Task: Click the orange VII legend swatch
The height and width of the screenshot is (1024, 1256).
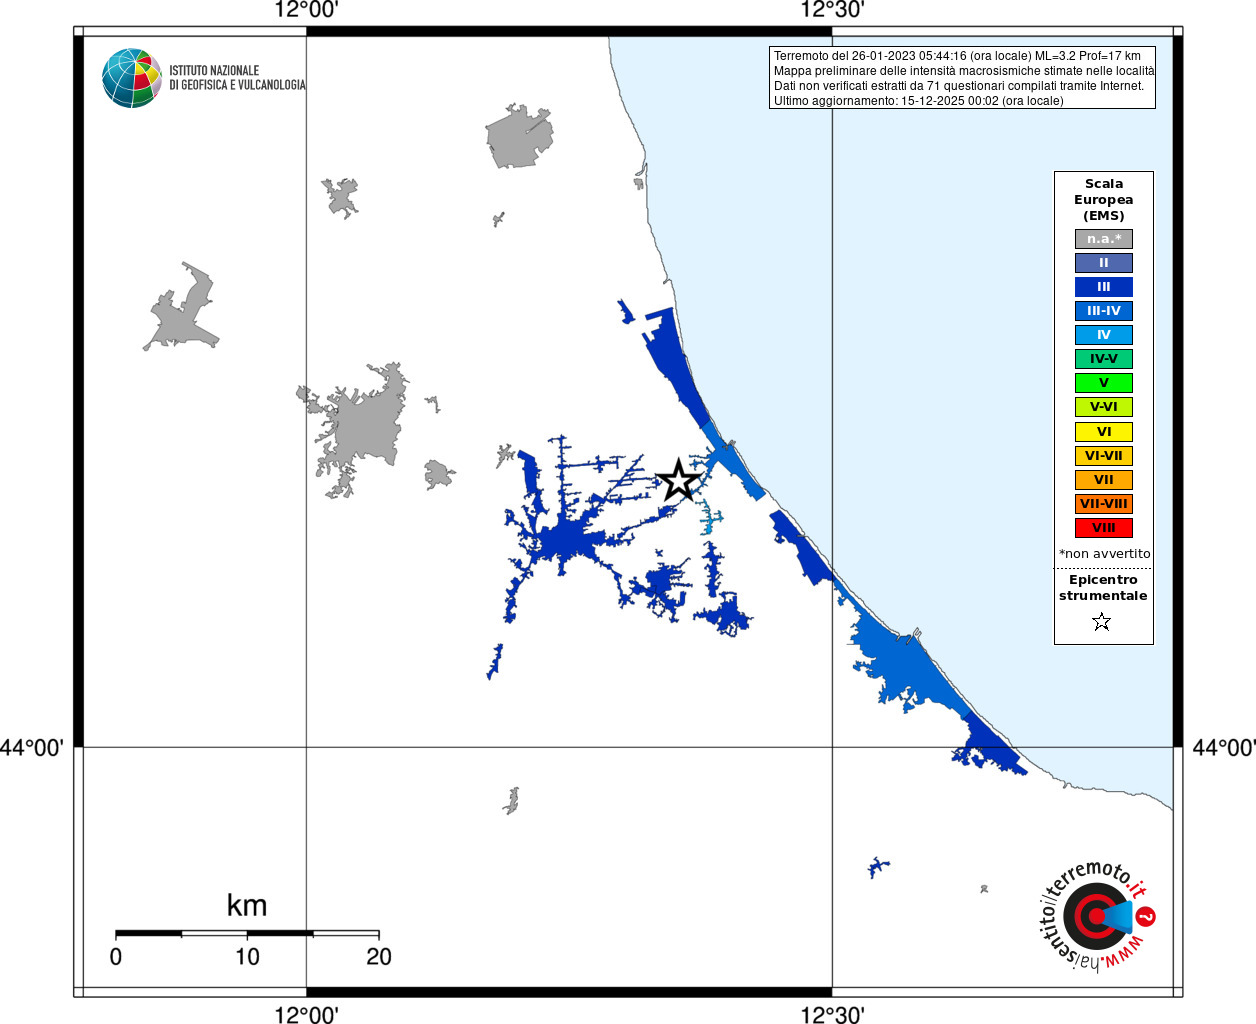Action: tap(1103, 480)
